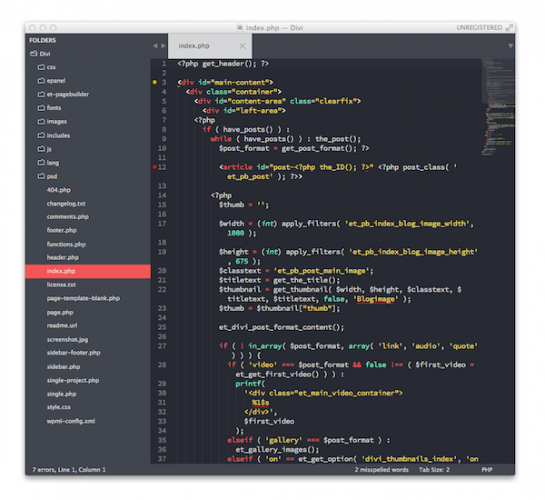Expand the css folder
545x500 pixels.
[x=47, y=67]
